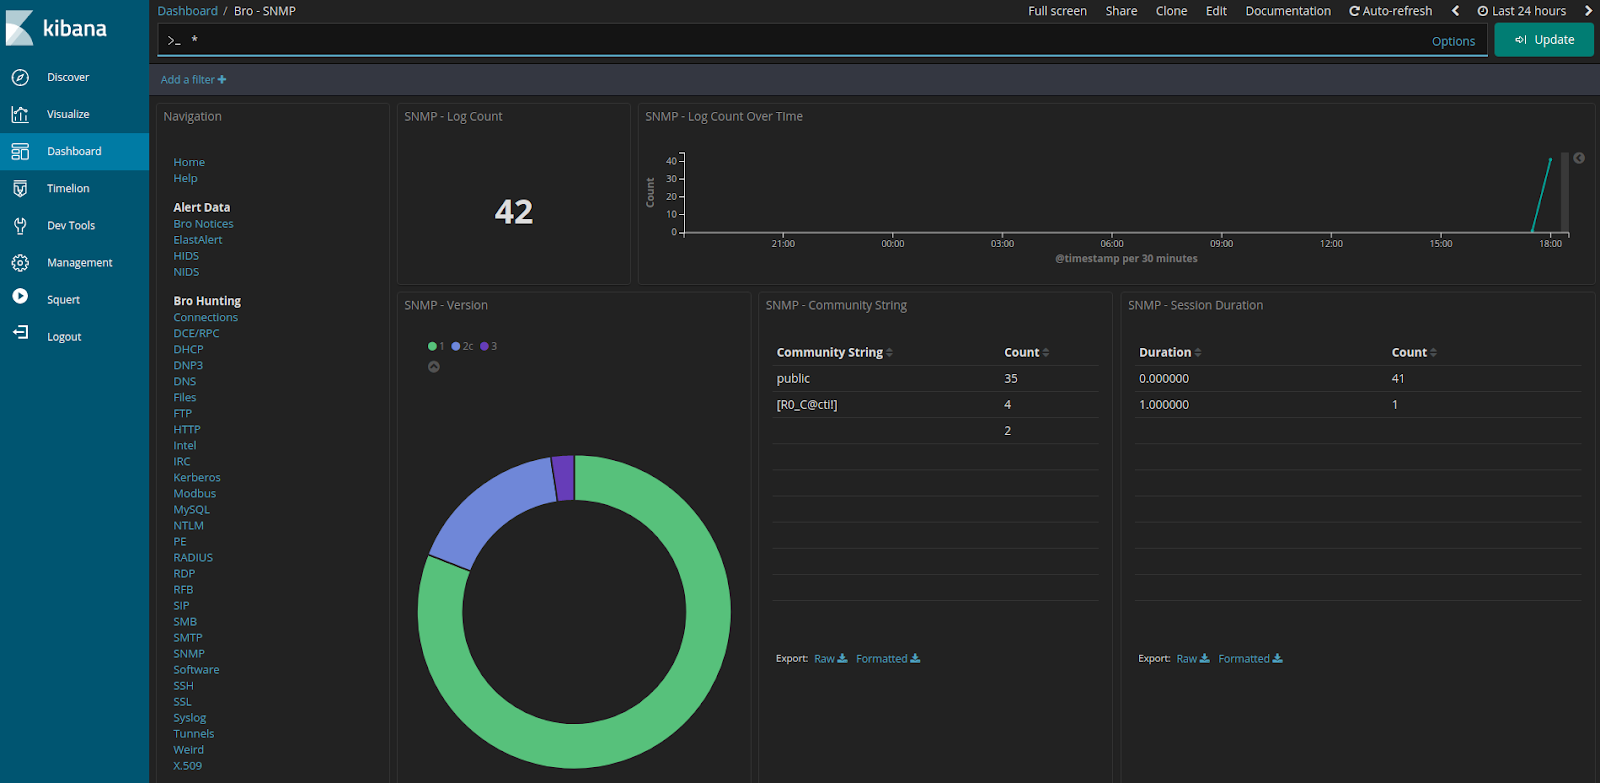Open Visualize chart icon
Image resolution: width=1600 pixels, height=783 pixels.
pos(20,114)
